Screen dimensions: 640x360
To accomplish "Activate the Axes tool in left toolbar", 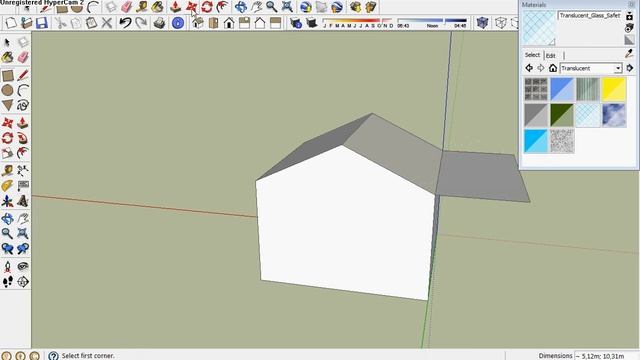I will point(7,201).
